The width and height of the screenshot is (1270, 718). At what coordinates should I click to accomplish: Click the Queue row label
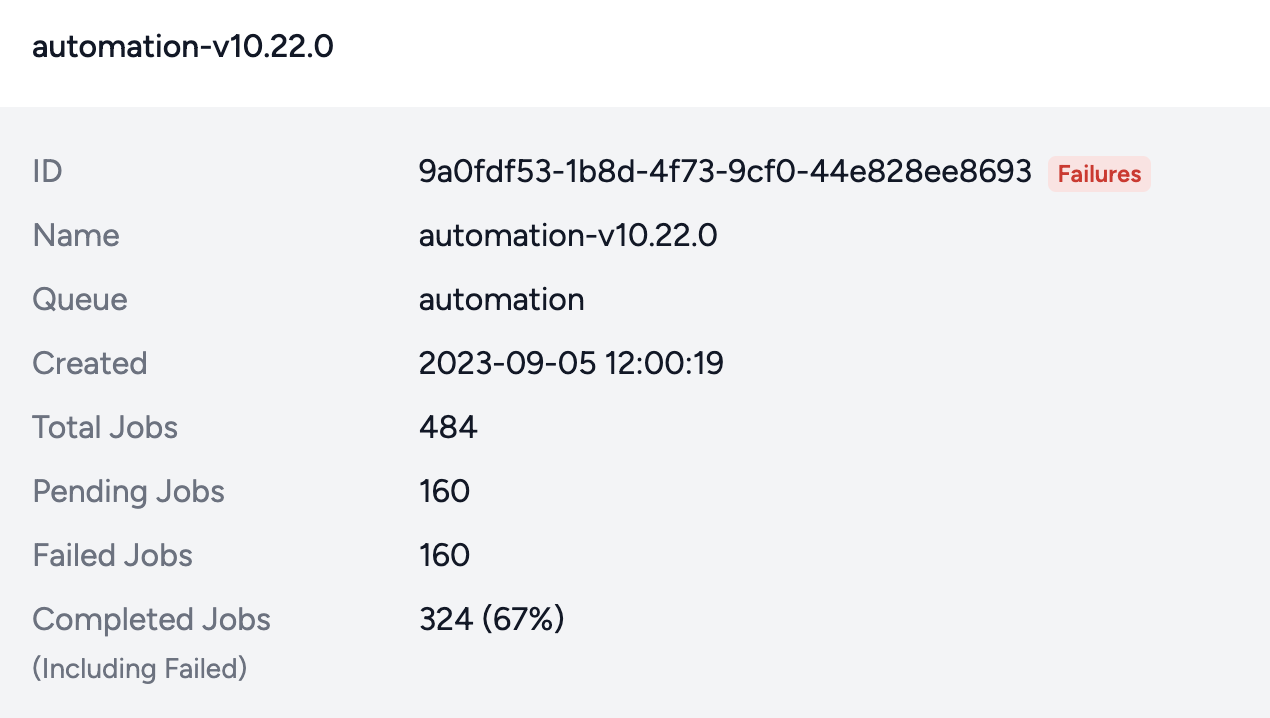[x=80, y=299]
